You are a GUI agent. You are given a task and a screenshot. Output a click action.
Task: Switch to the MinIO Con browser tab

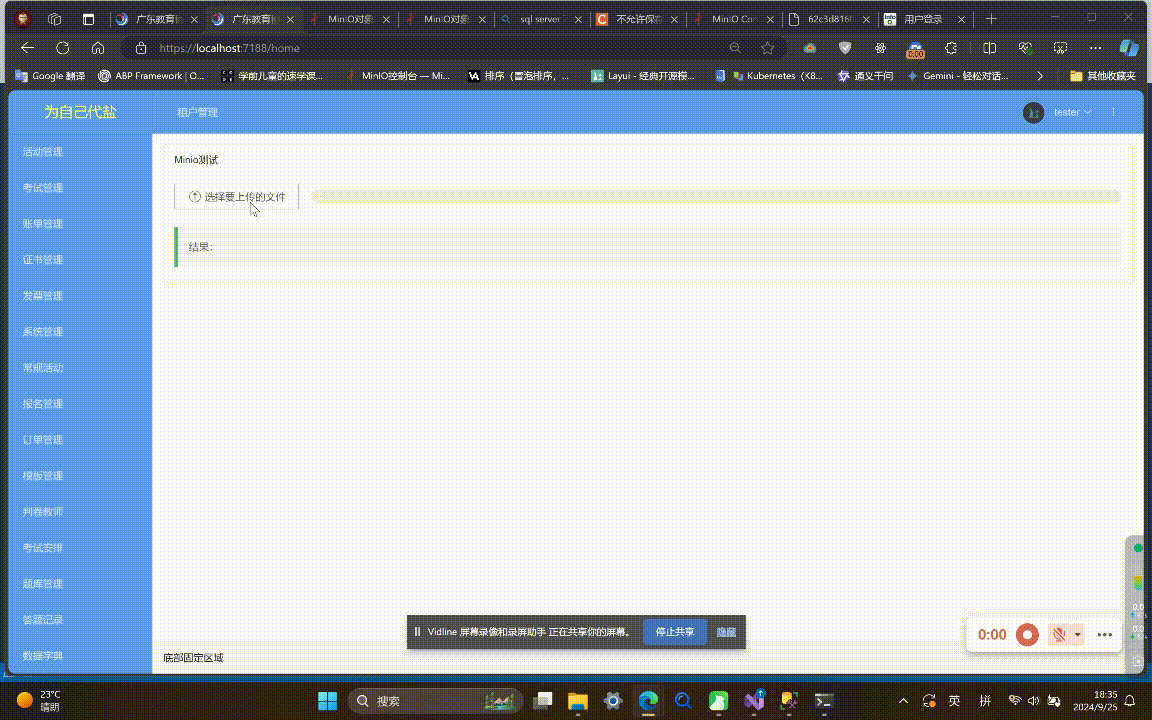(732, 19)
